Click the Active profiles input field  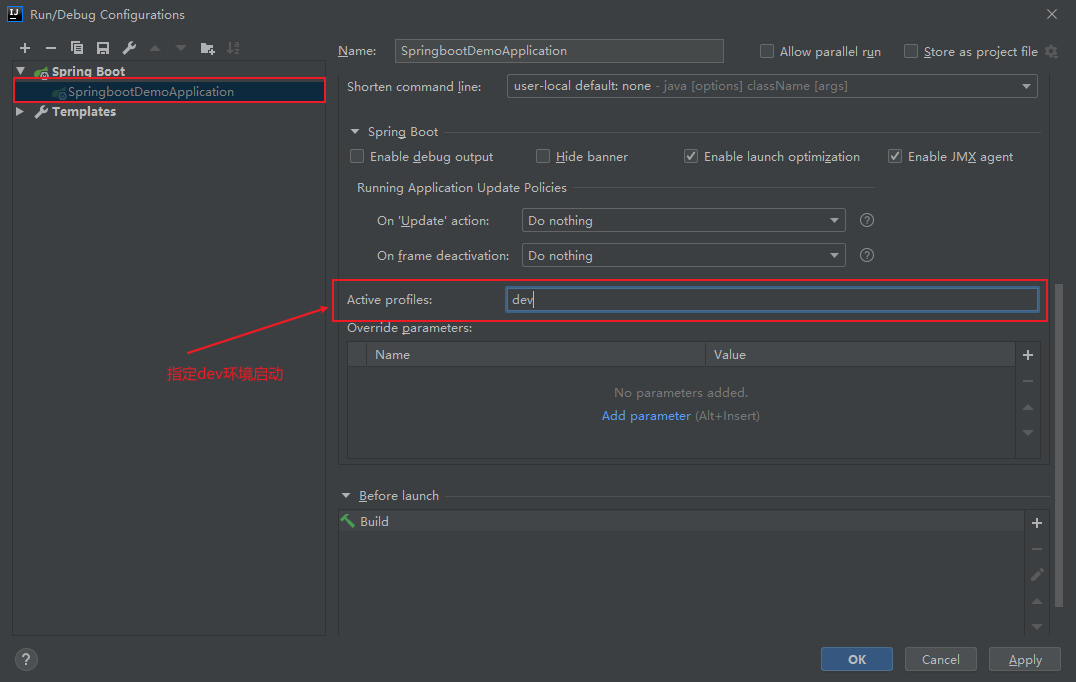771,300
